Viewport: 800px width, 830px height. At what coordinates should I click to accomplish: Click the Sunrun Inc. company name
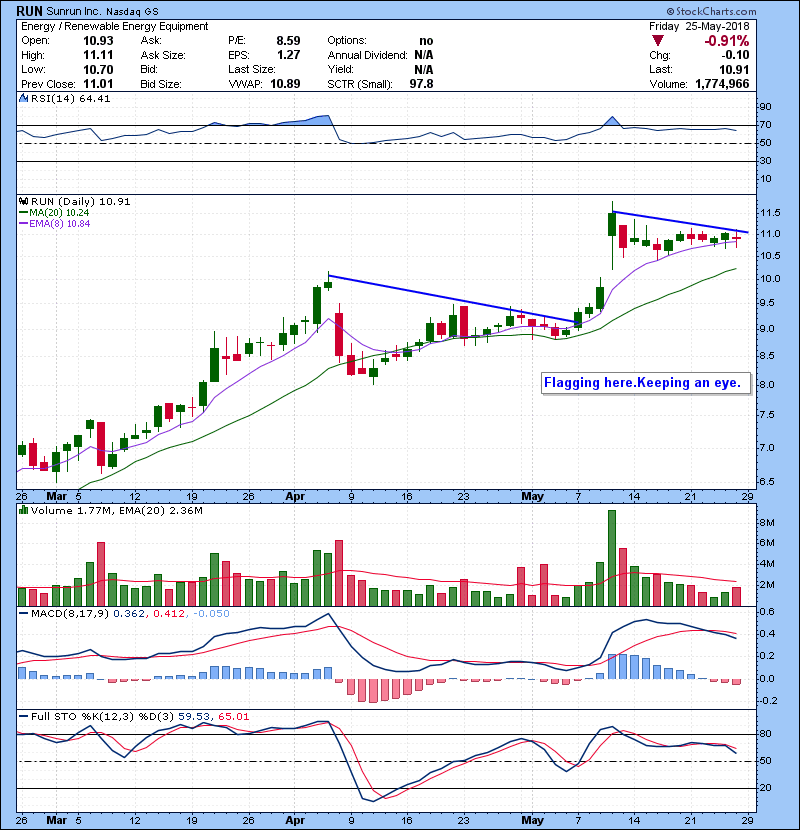(x=74, y=11)
